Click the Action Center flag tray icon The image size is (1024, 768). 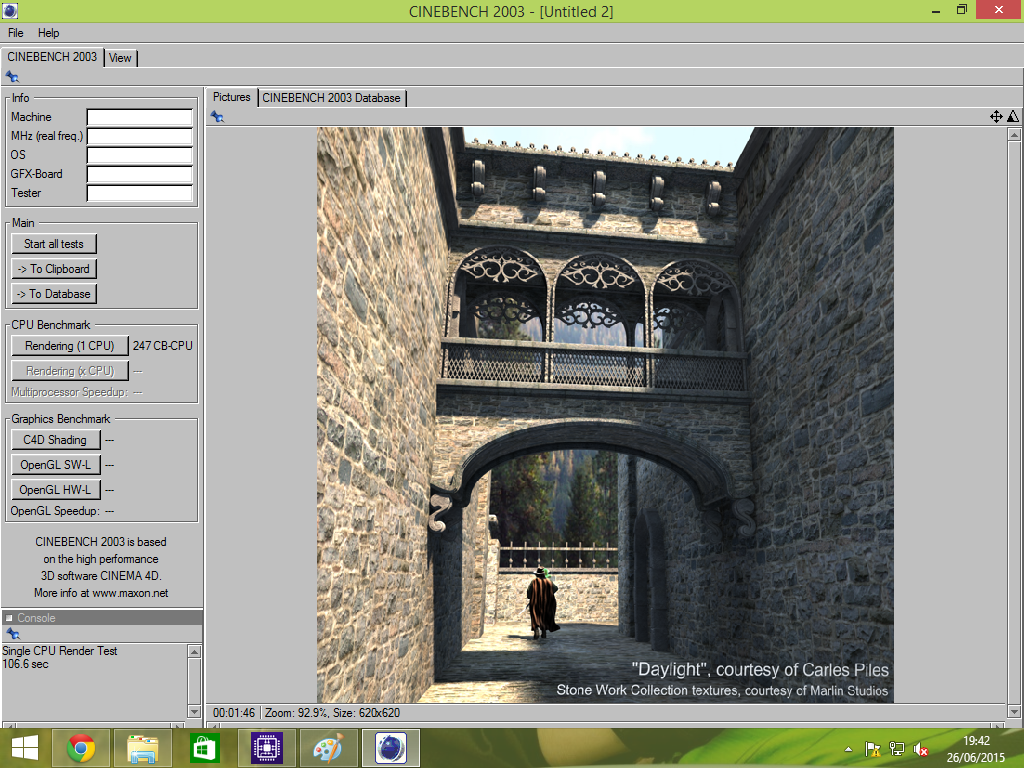872,749
